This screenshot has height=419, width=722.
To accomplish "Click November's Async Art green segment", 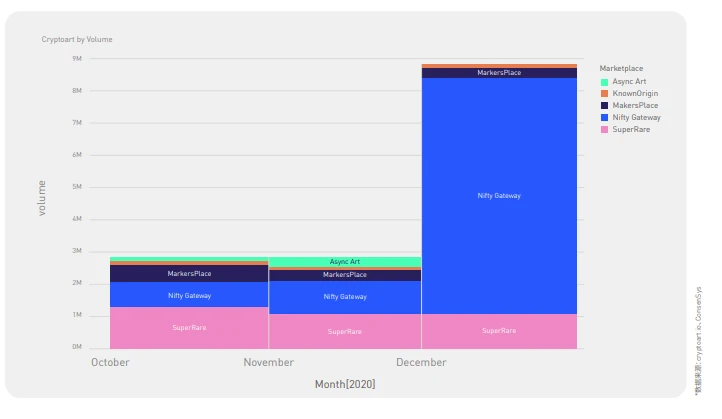I will pos(344,262).
